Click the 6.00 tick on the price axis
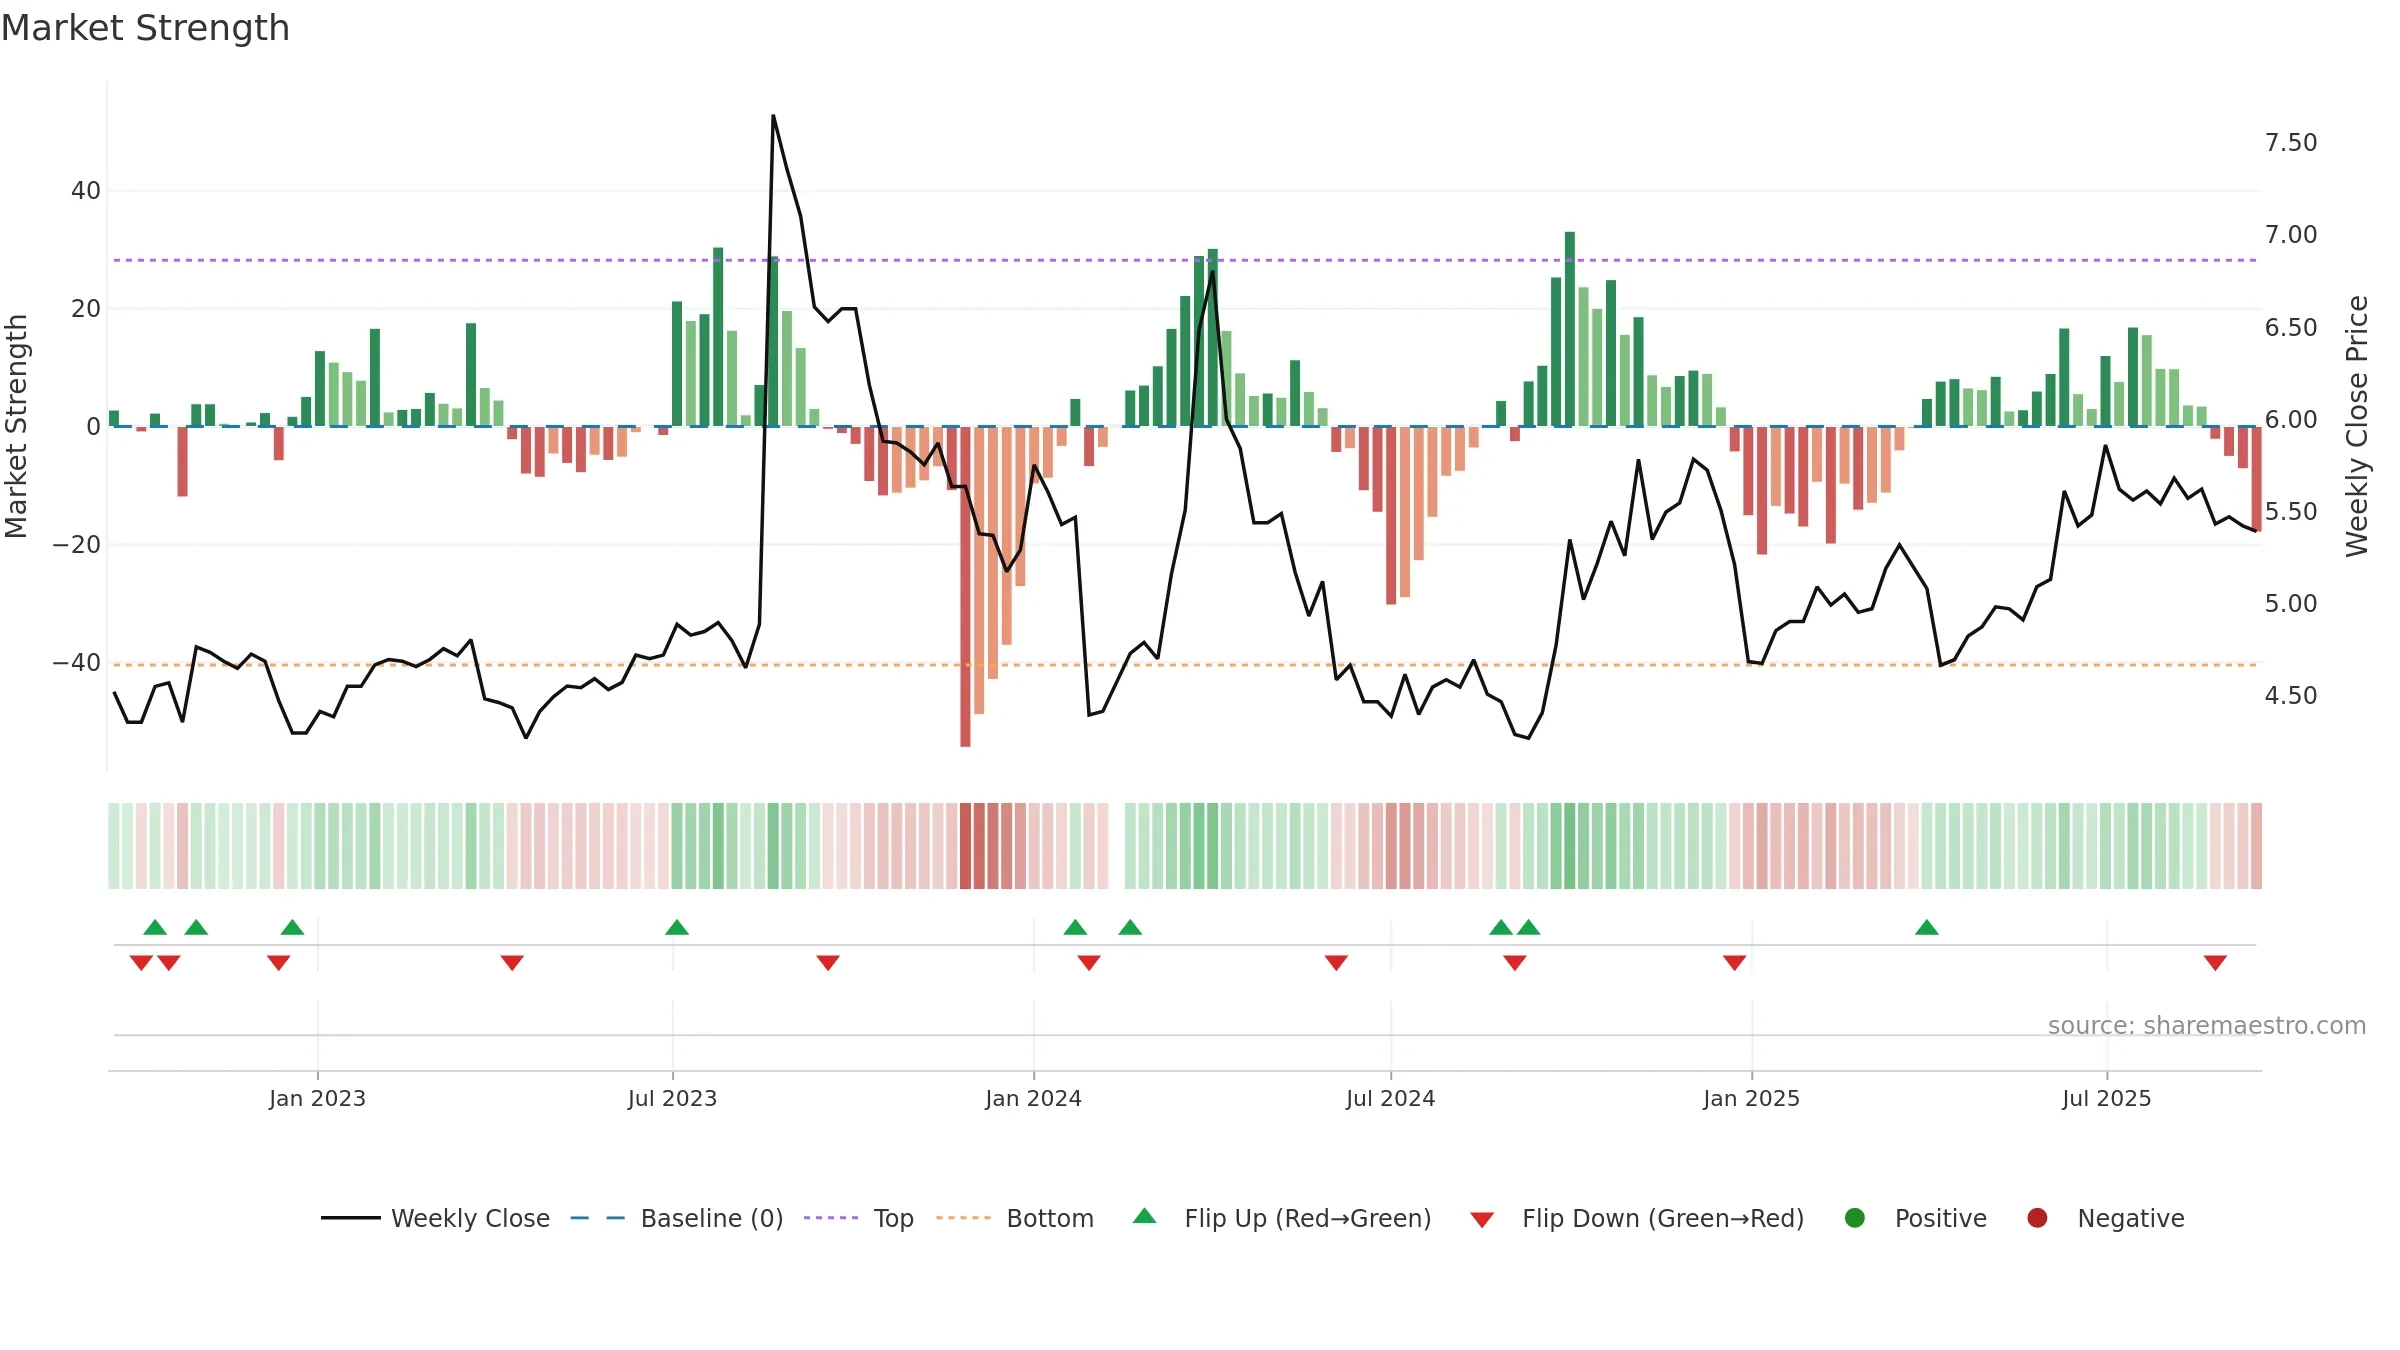The image size is (2400, 1350). point(2291,419)
